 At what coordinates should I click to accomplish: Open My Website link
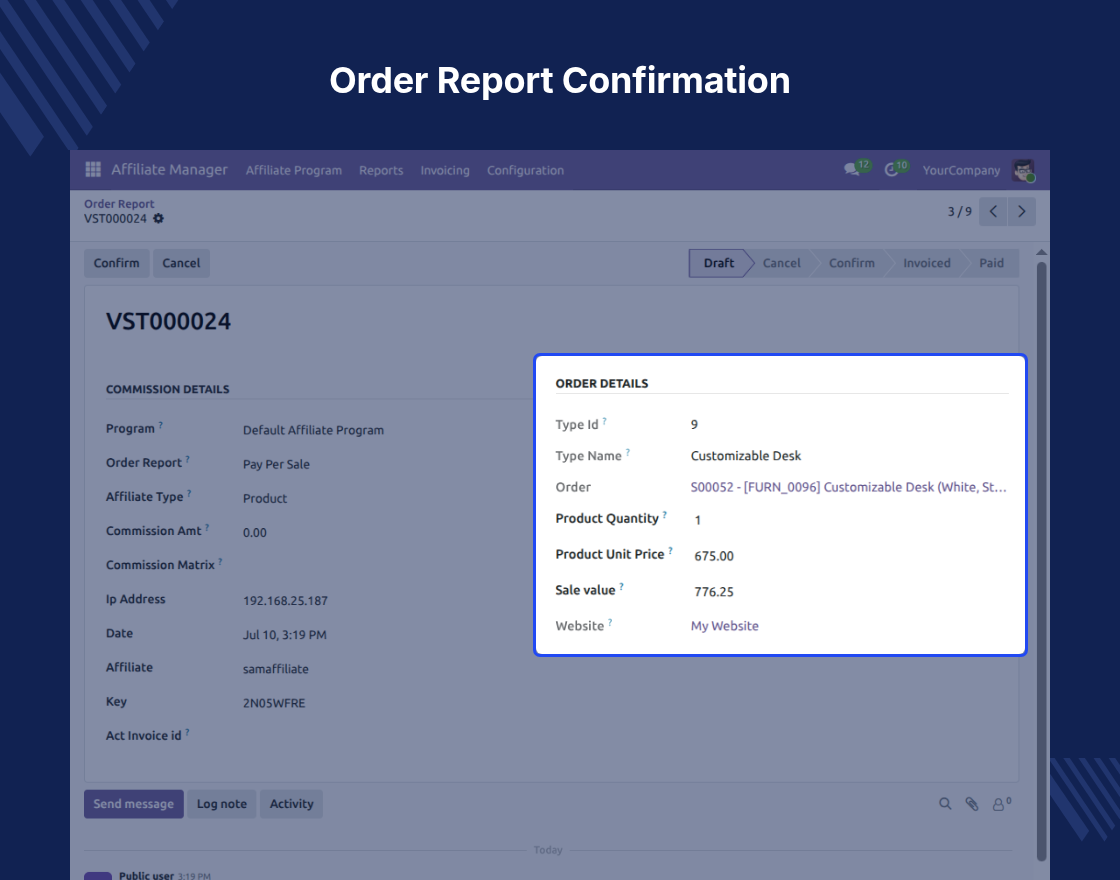[x=724, y=626]
